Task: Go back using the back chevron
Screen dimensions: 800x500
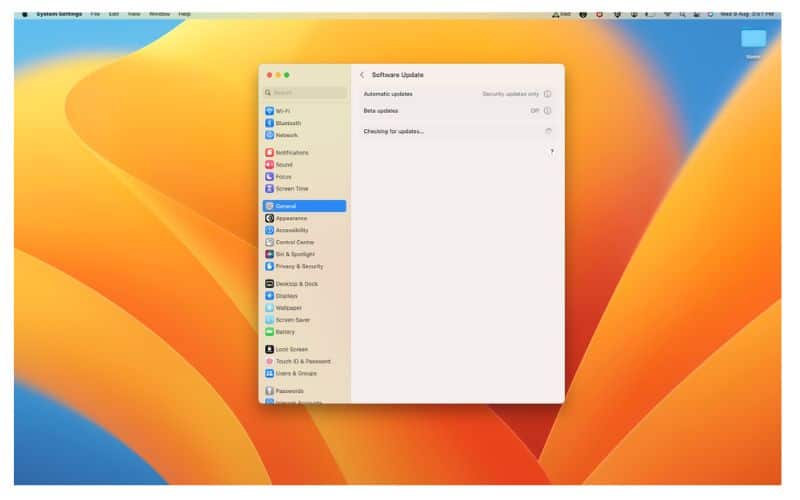Action: click(x=362, y=75)
